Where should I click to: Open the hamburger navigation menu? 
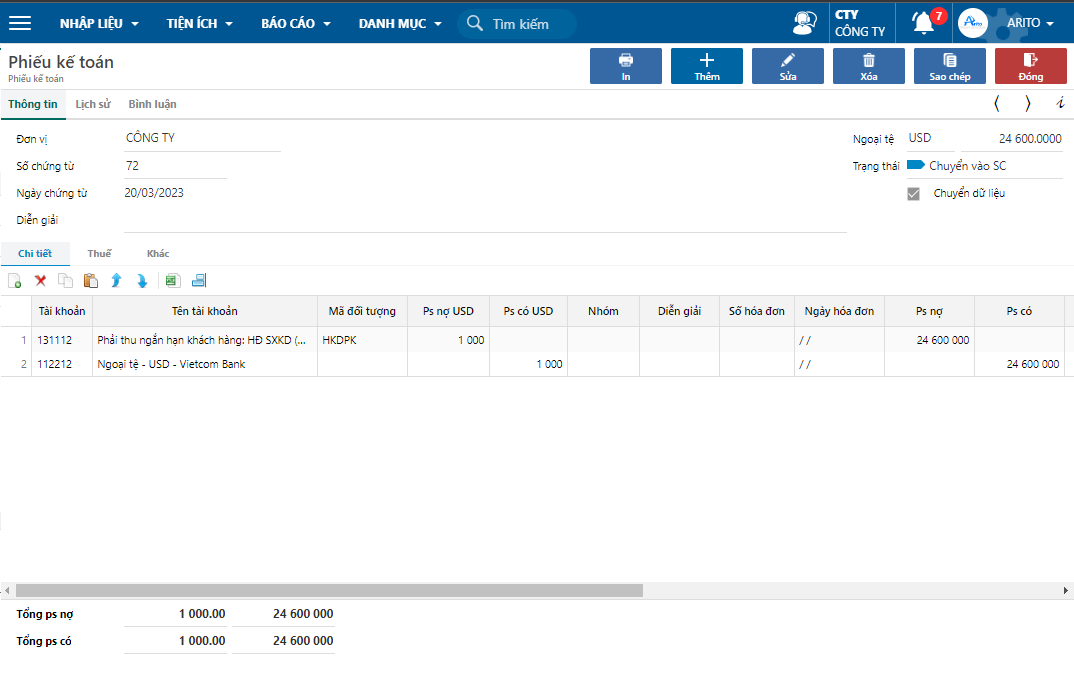pyautogui.click(x=20, y=23)
